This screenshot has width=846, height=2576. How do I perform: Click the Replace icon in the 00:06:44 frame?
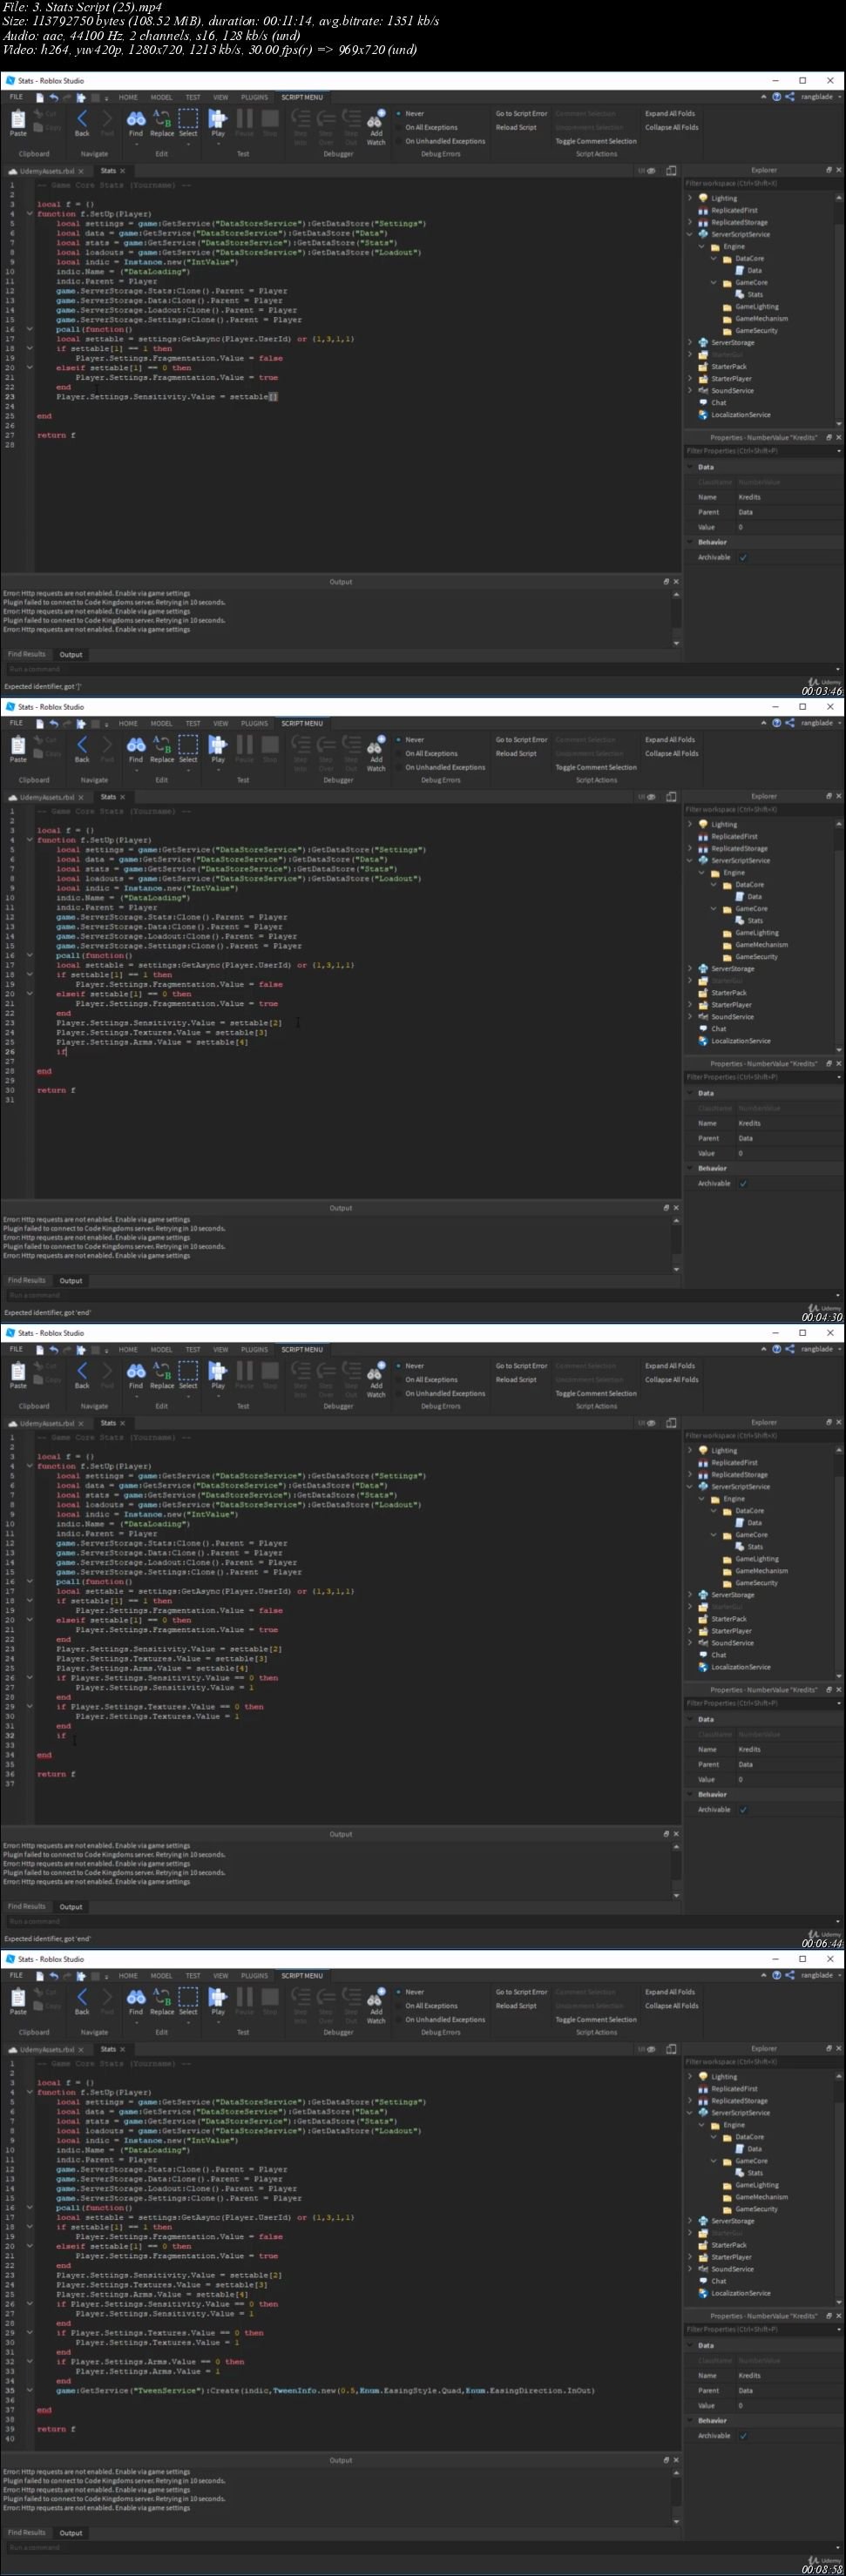click(162, 1371)
